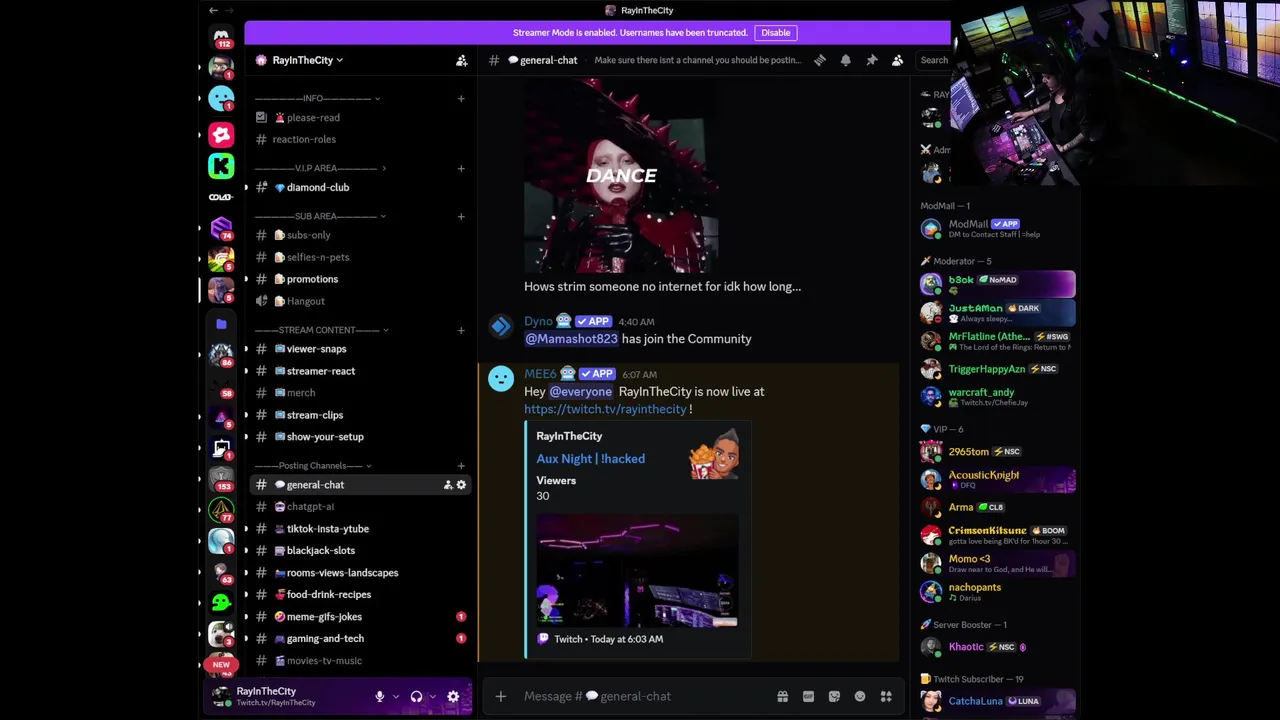Open user settings gear icon
The image size is (1280, 720).
[x=453, y=696]
